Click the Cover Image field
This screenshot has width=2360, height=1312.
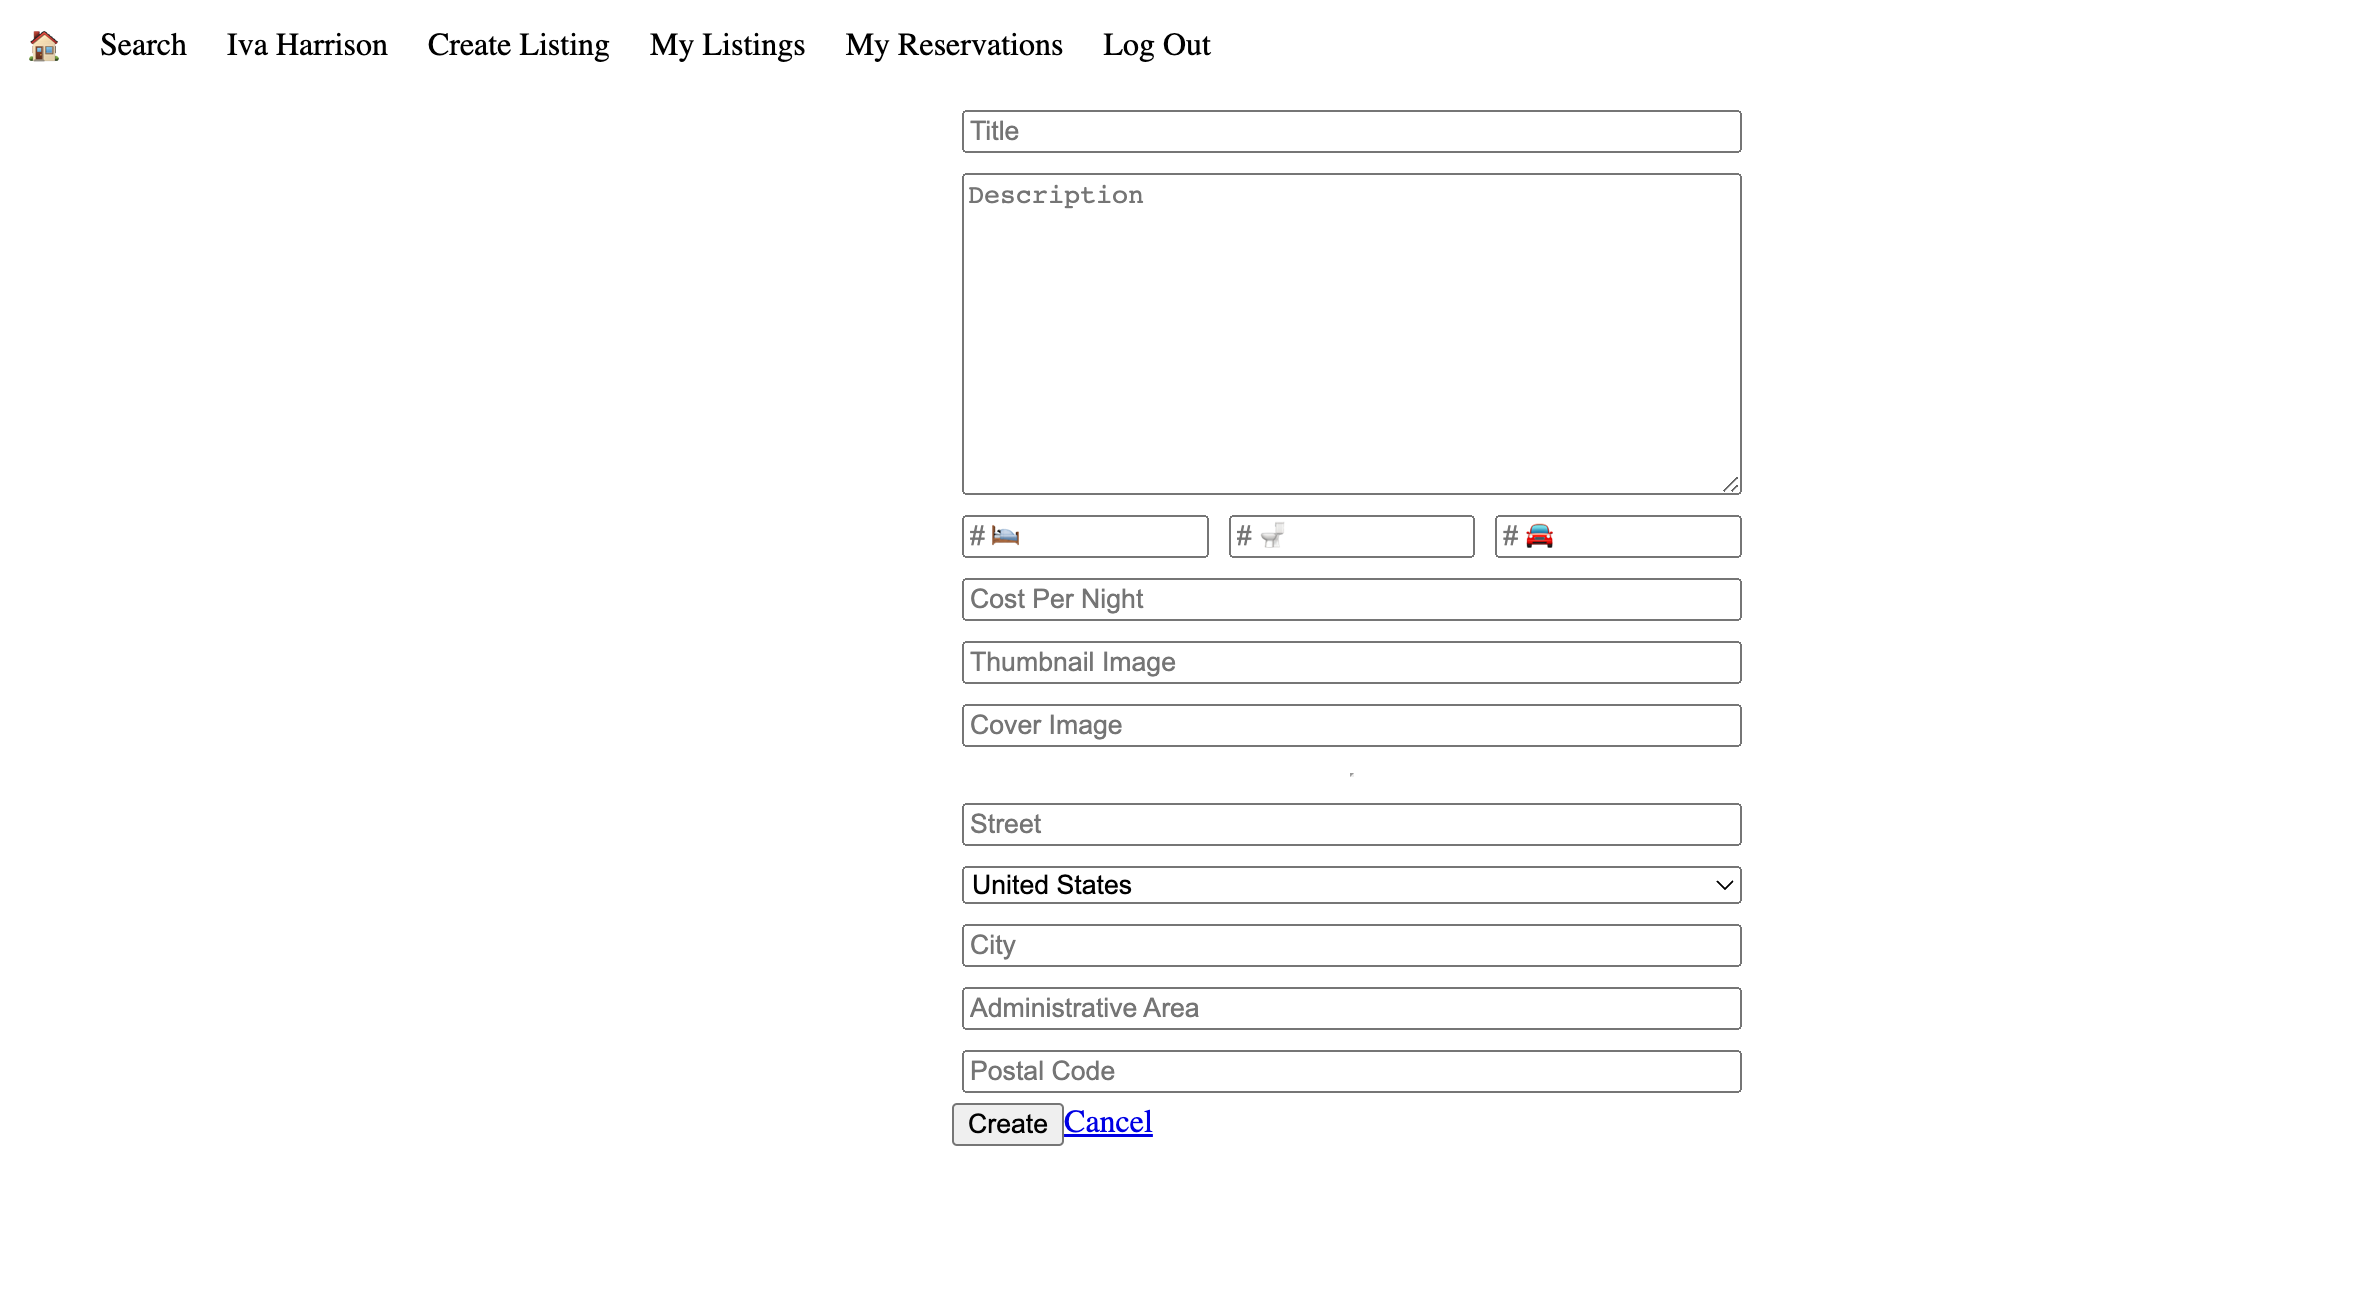(x=1350, y=724)
